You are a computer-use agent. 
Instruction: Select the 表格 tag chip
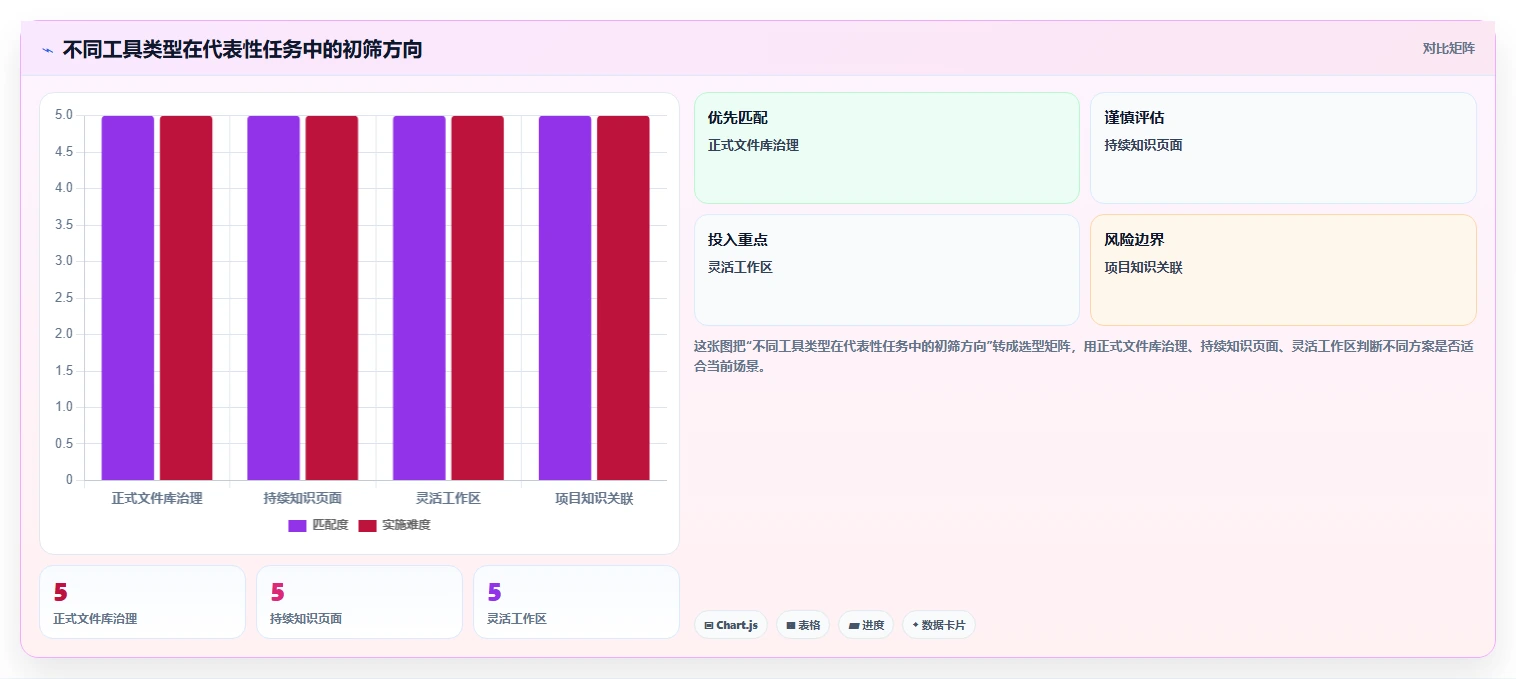[803, 625]
